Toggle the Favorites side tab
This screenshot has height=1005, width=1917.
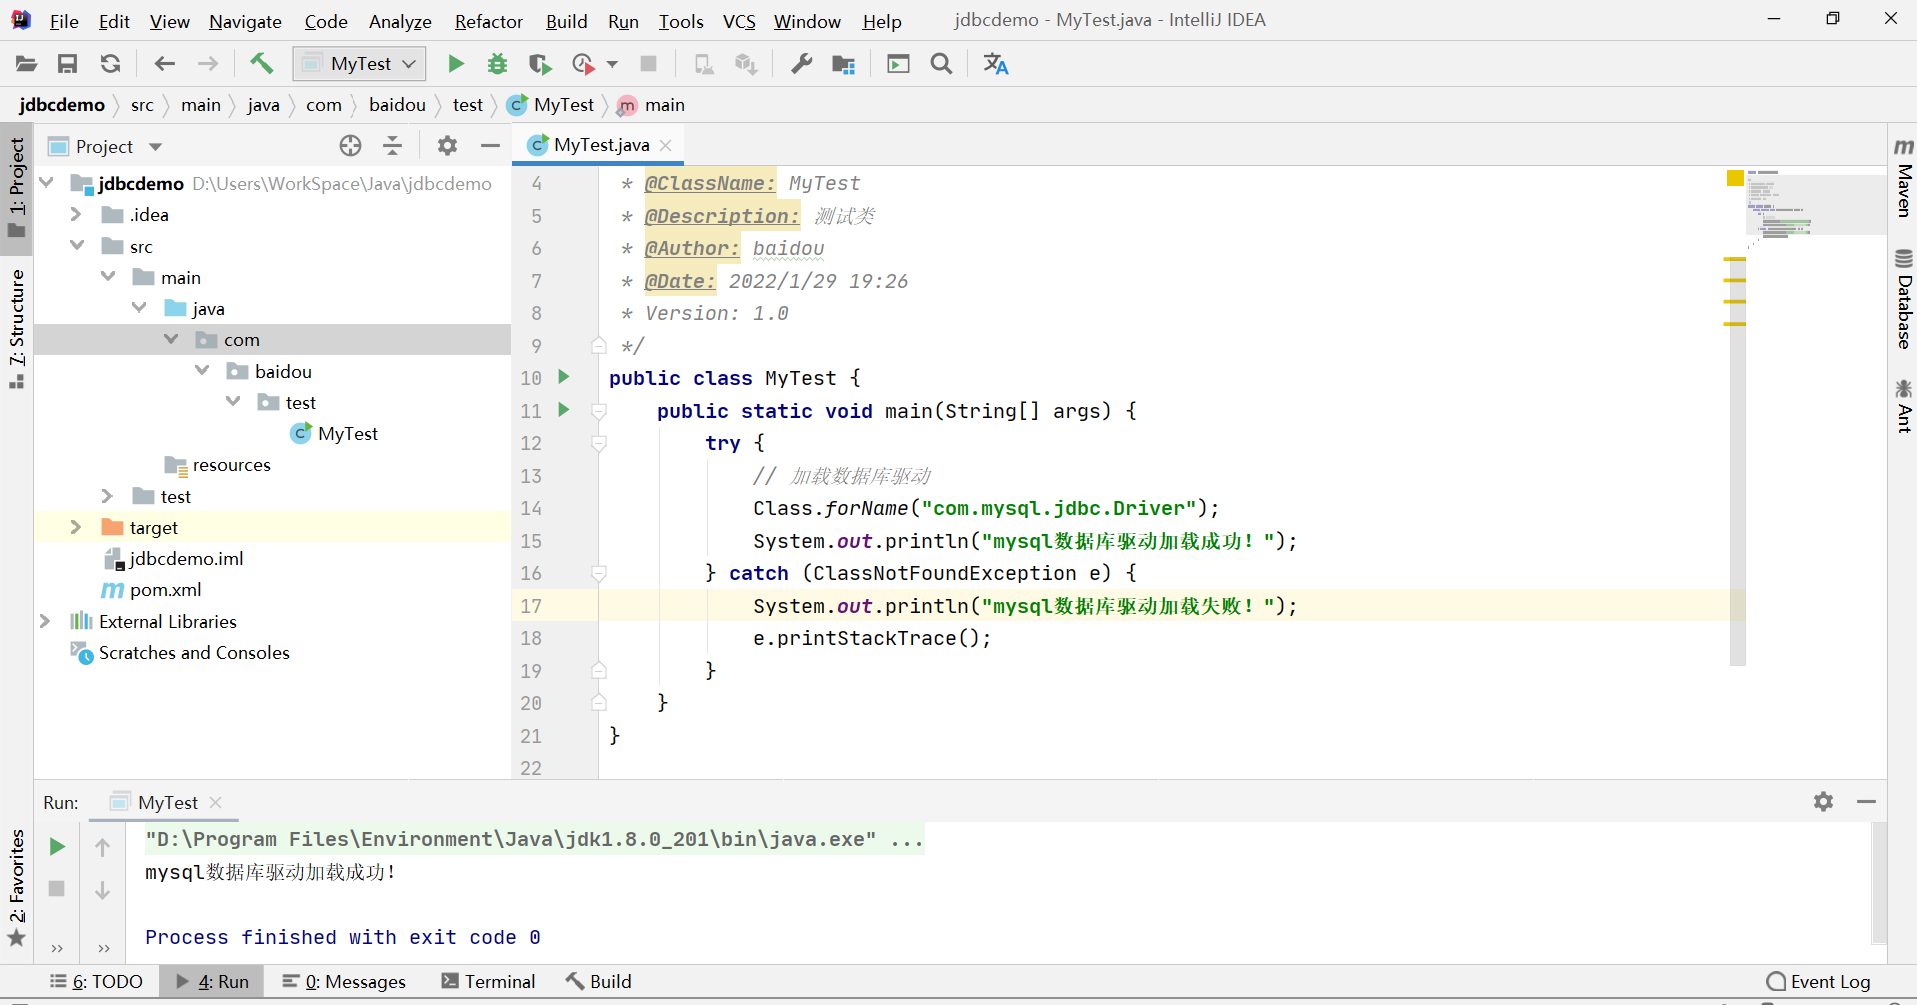17,888
